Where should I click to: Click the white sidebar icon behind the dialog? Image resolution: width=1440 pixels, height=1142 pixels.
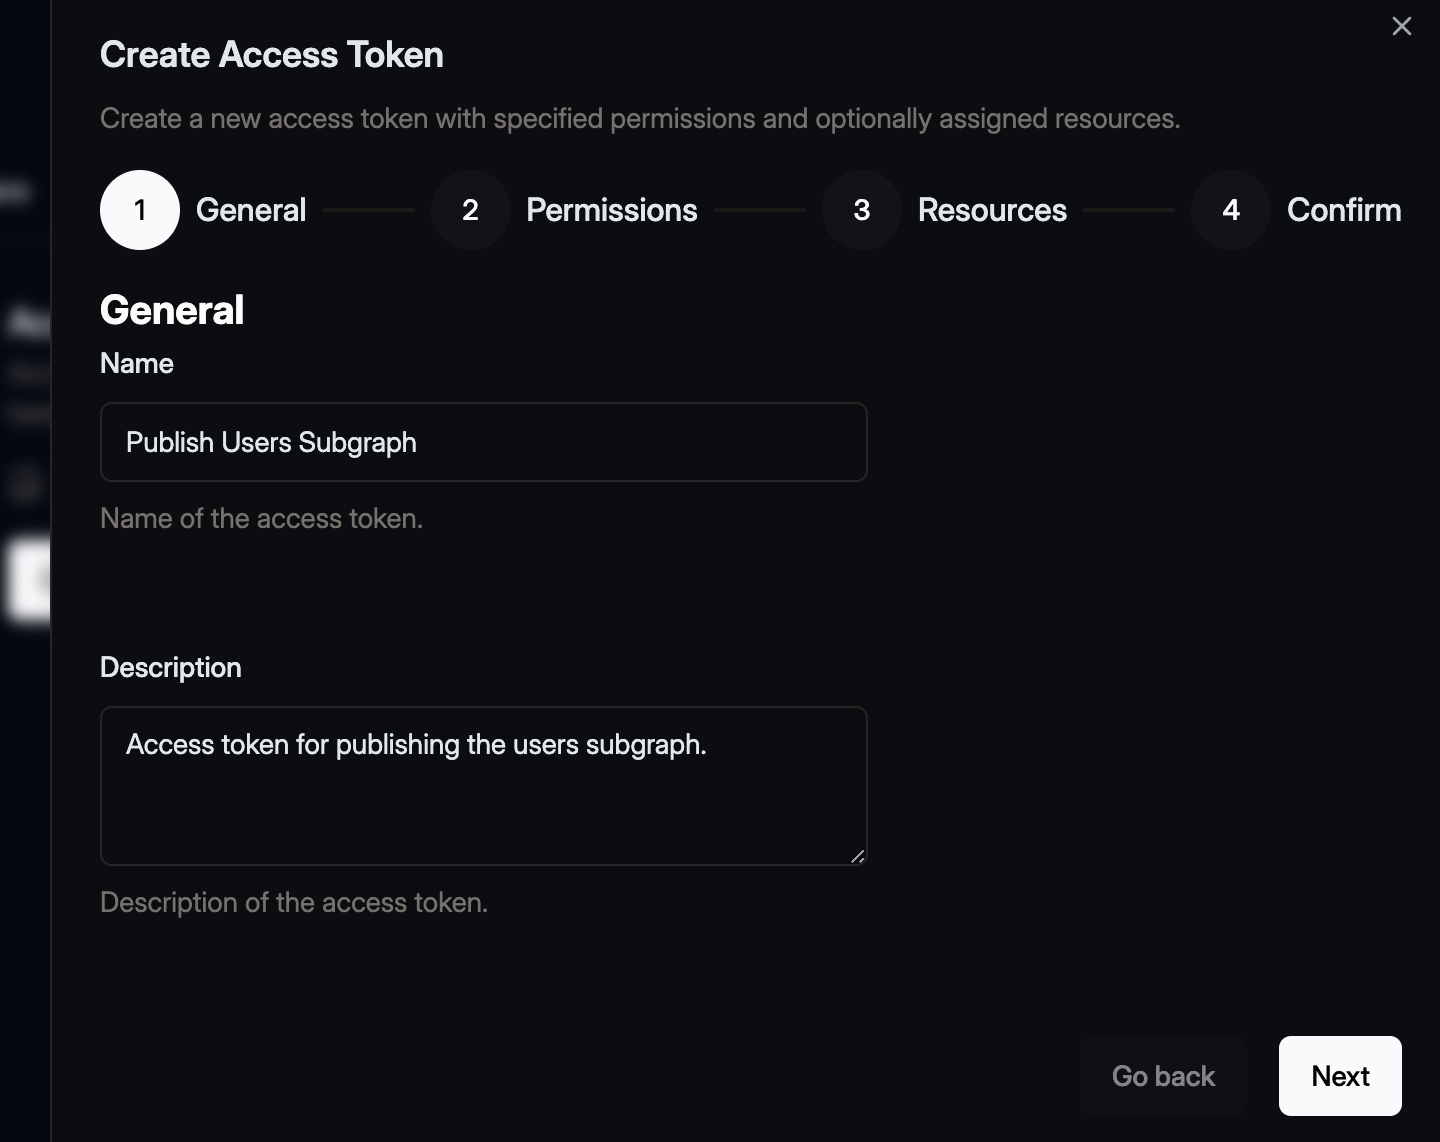click(x=27, y=580)
